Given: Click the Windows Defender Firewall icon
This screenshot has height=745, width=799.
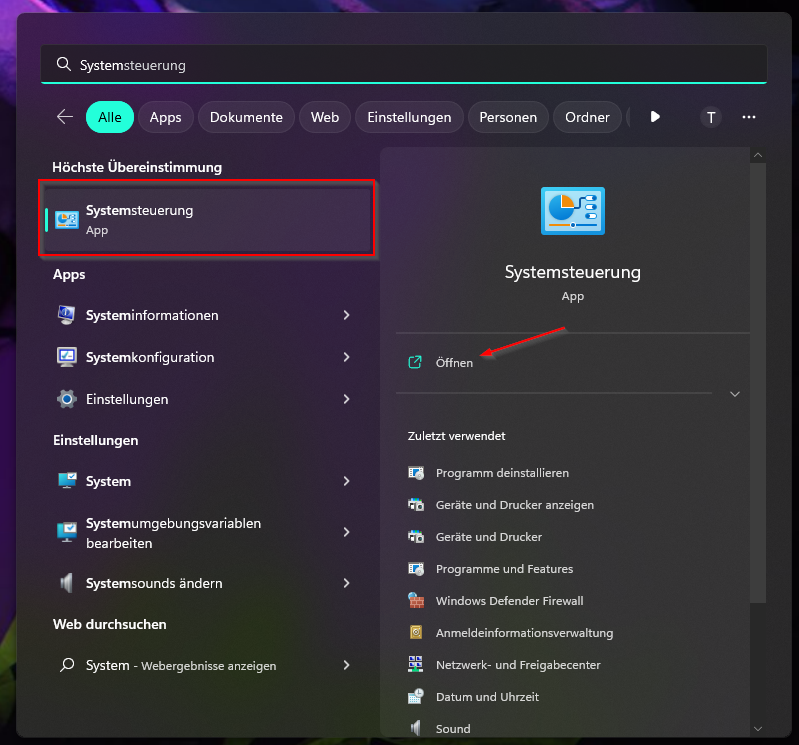Looking at the screenshot, I should click(416, 600).
